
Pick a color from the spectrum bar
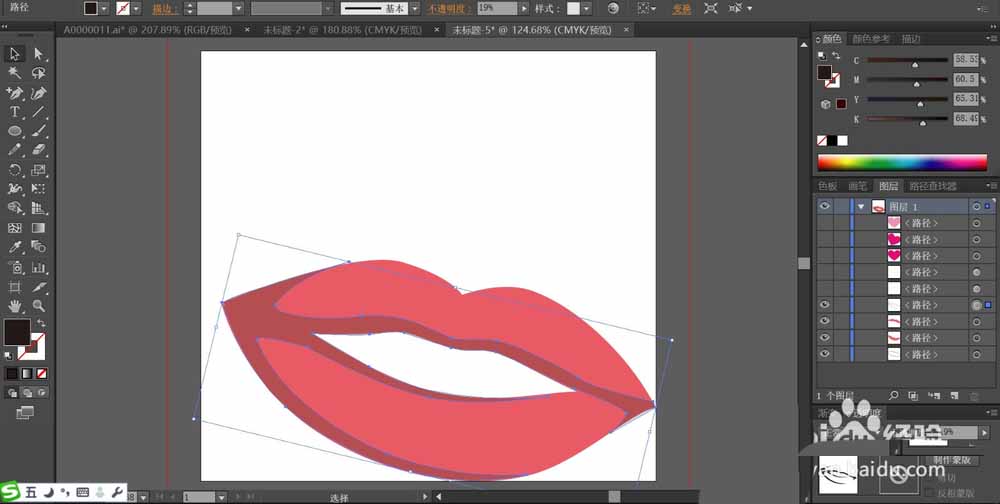click(902, 163)
